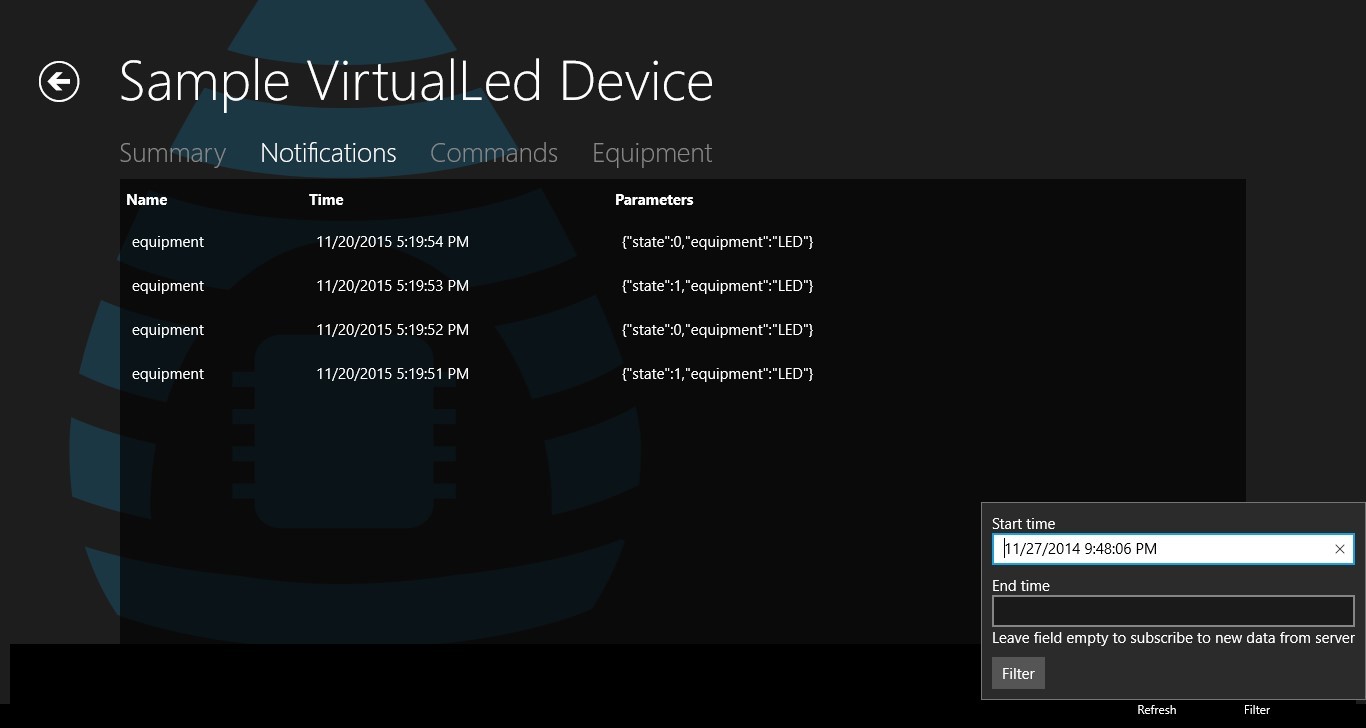Click the Sample VirtualLed Device title
Image resolution: width=1366 pixels, height=728 pixels.
[x=416, y=81]
